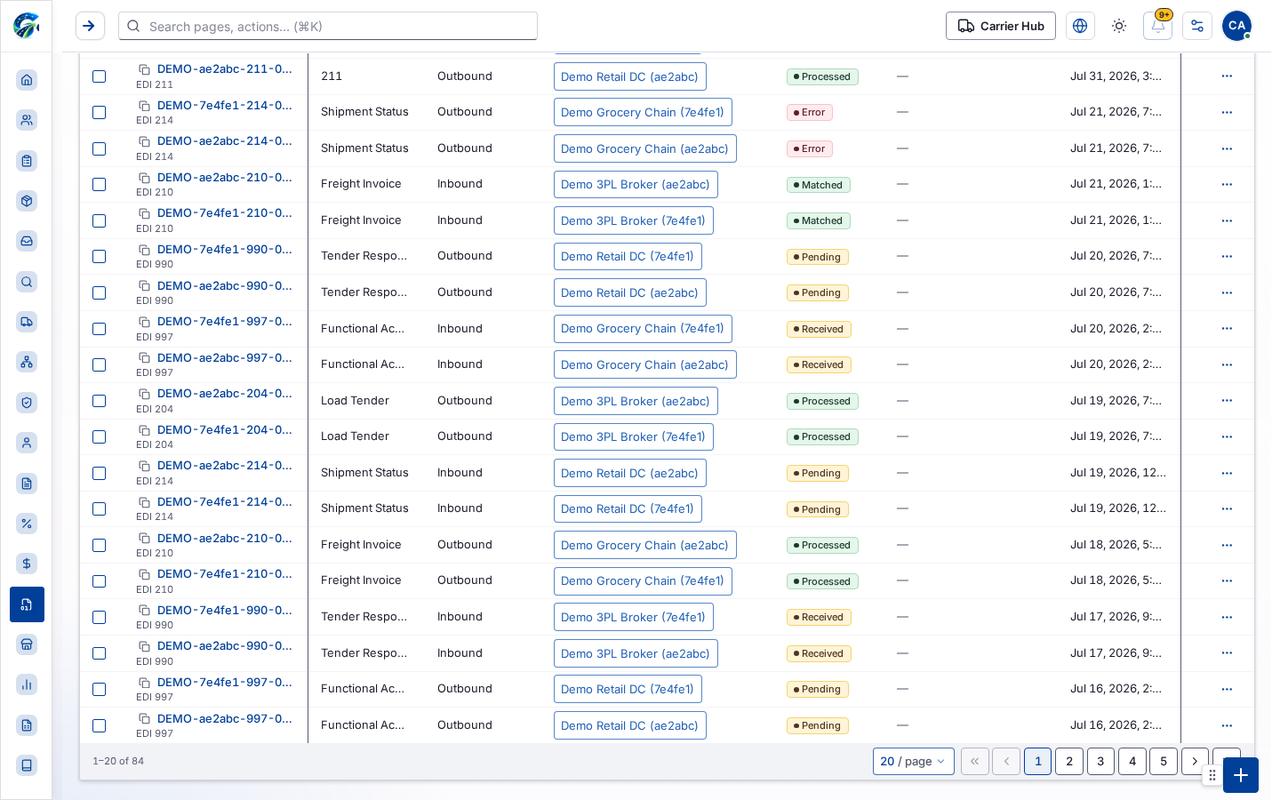1280x800 pixels.
Task: Check the box for DEMO-ae2abc-204 row
Action: click(x=99, y=401)
